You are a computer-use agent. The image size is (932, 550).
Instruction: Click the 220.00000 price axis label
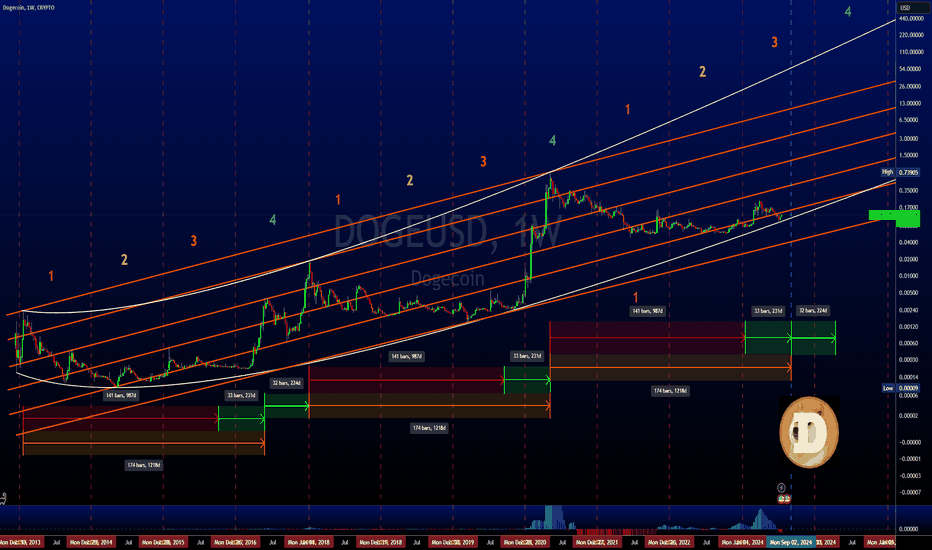(x=911, y=35)
